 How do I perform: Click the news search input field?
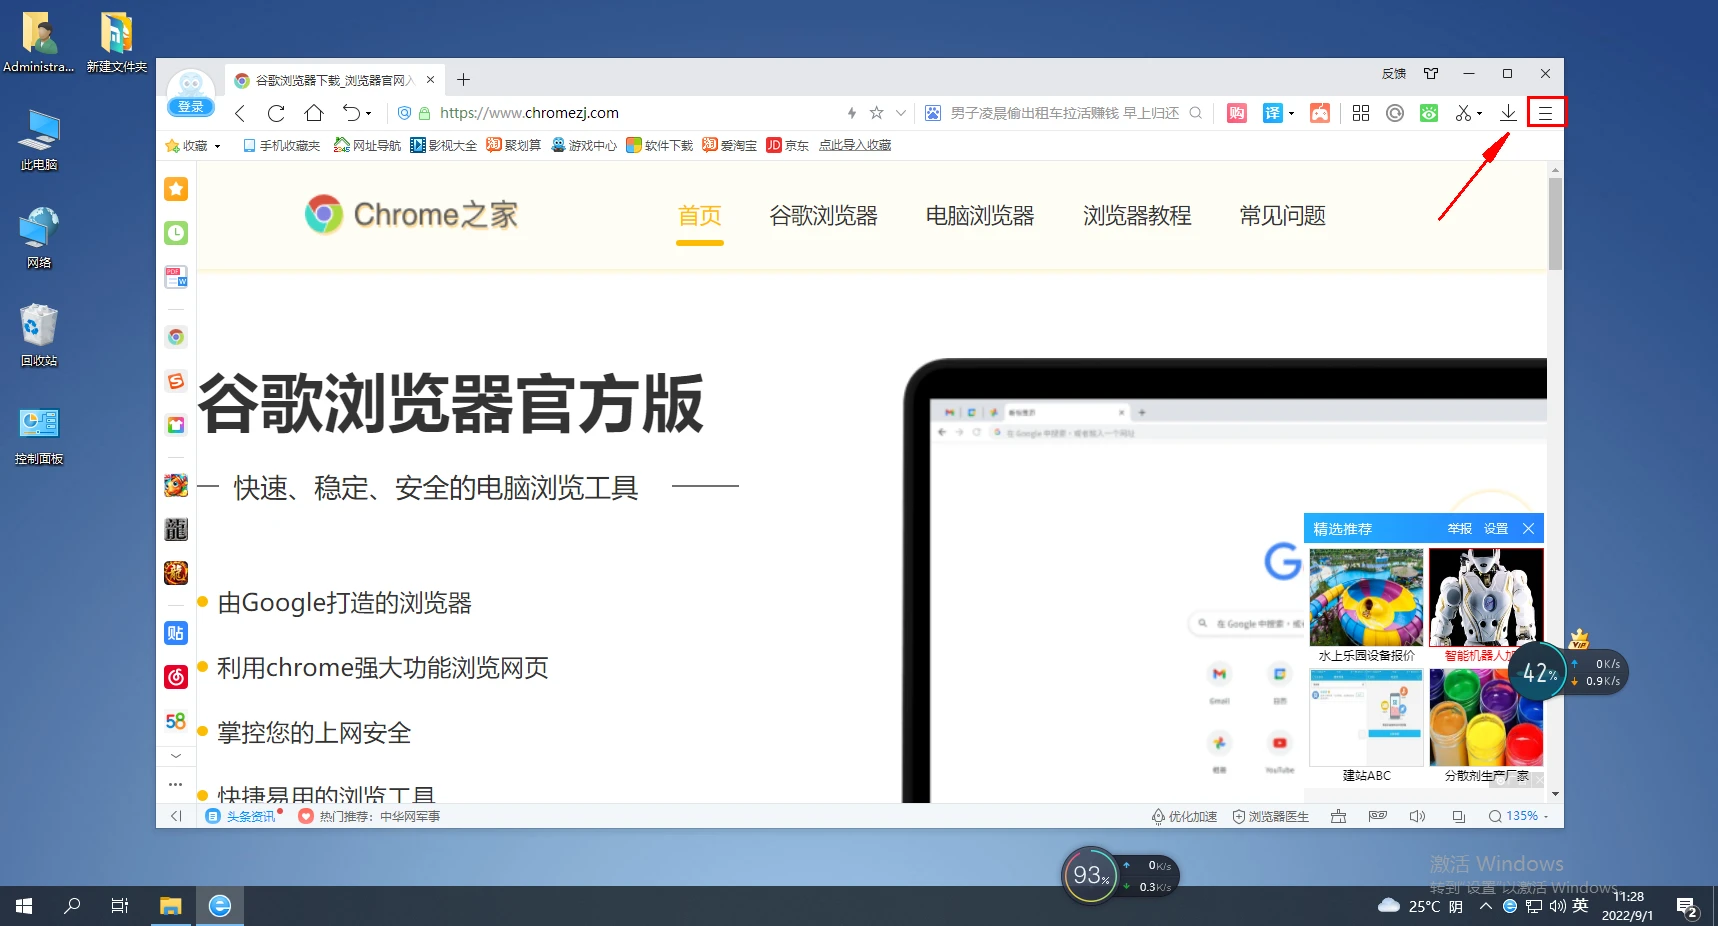(1065, 113)
